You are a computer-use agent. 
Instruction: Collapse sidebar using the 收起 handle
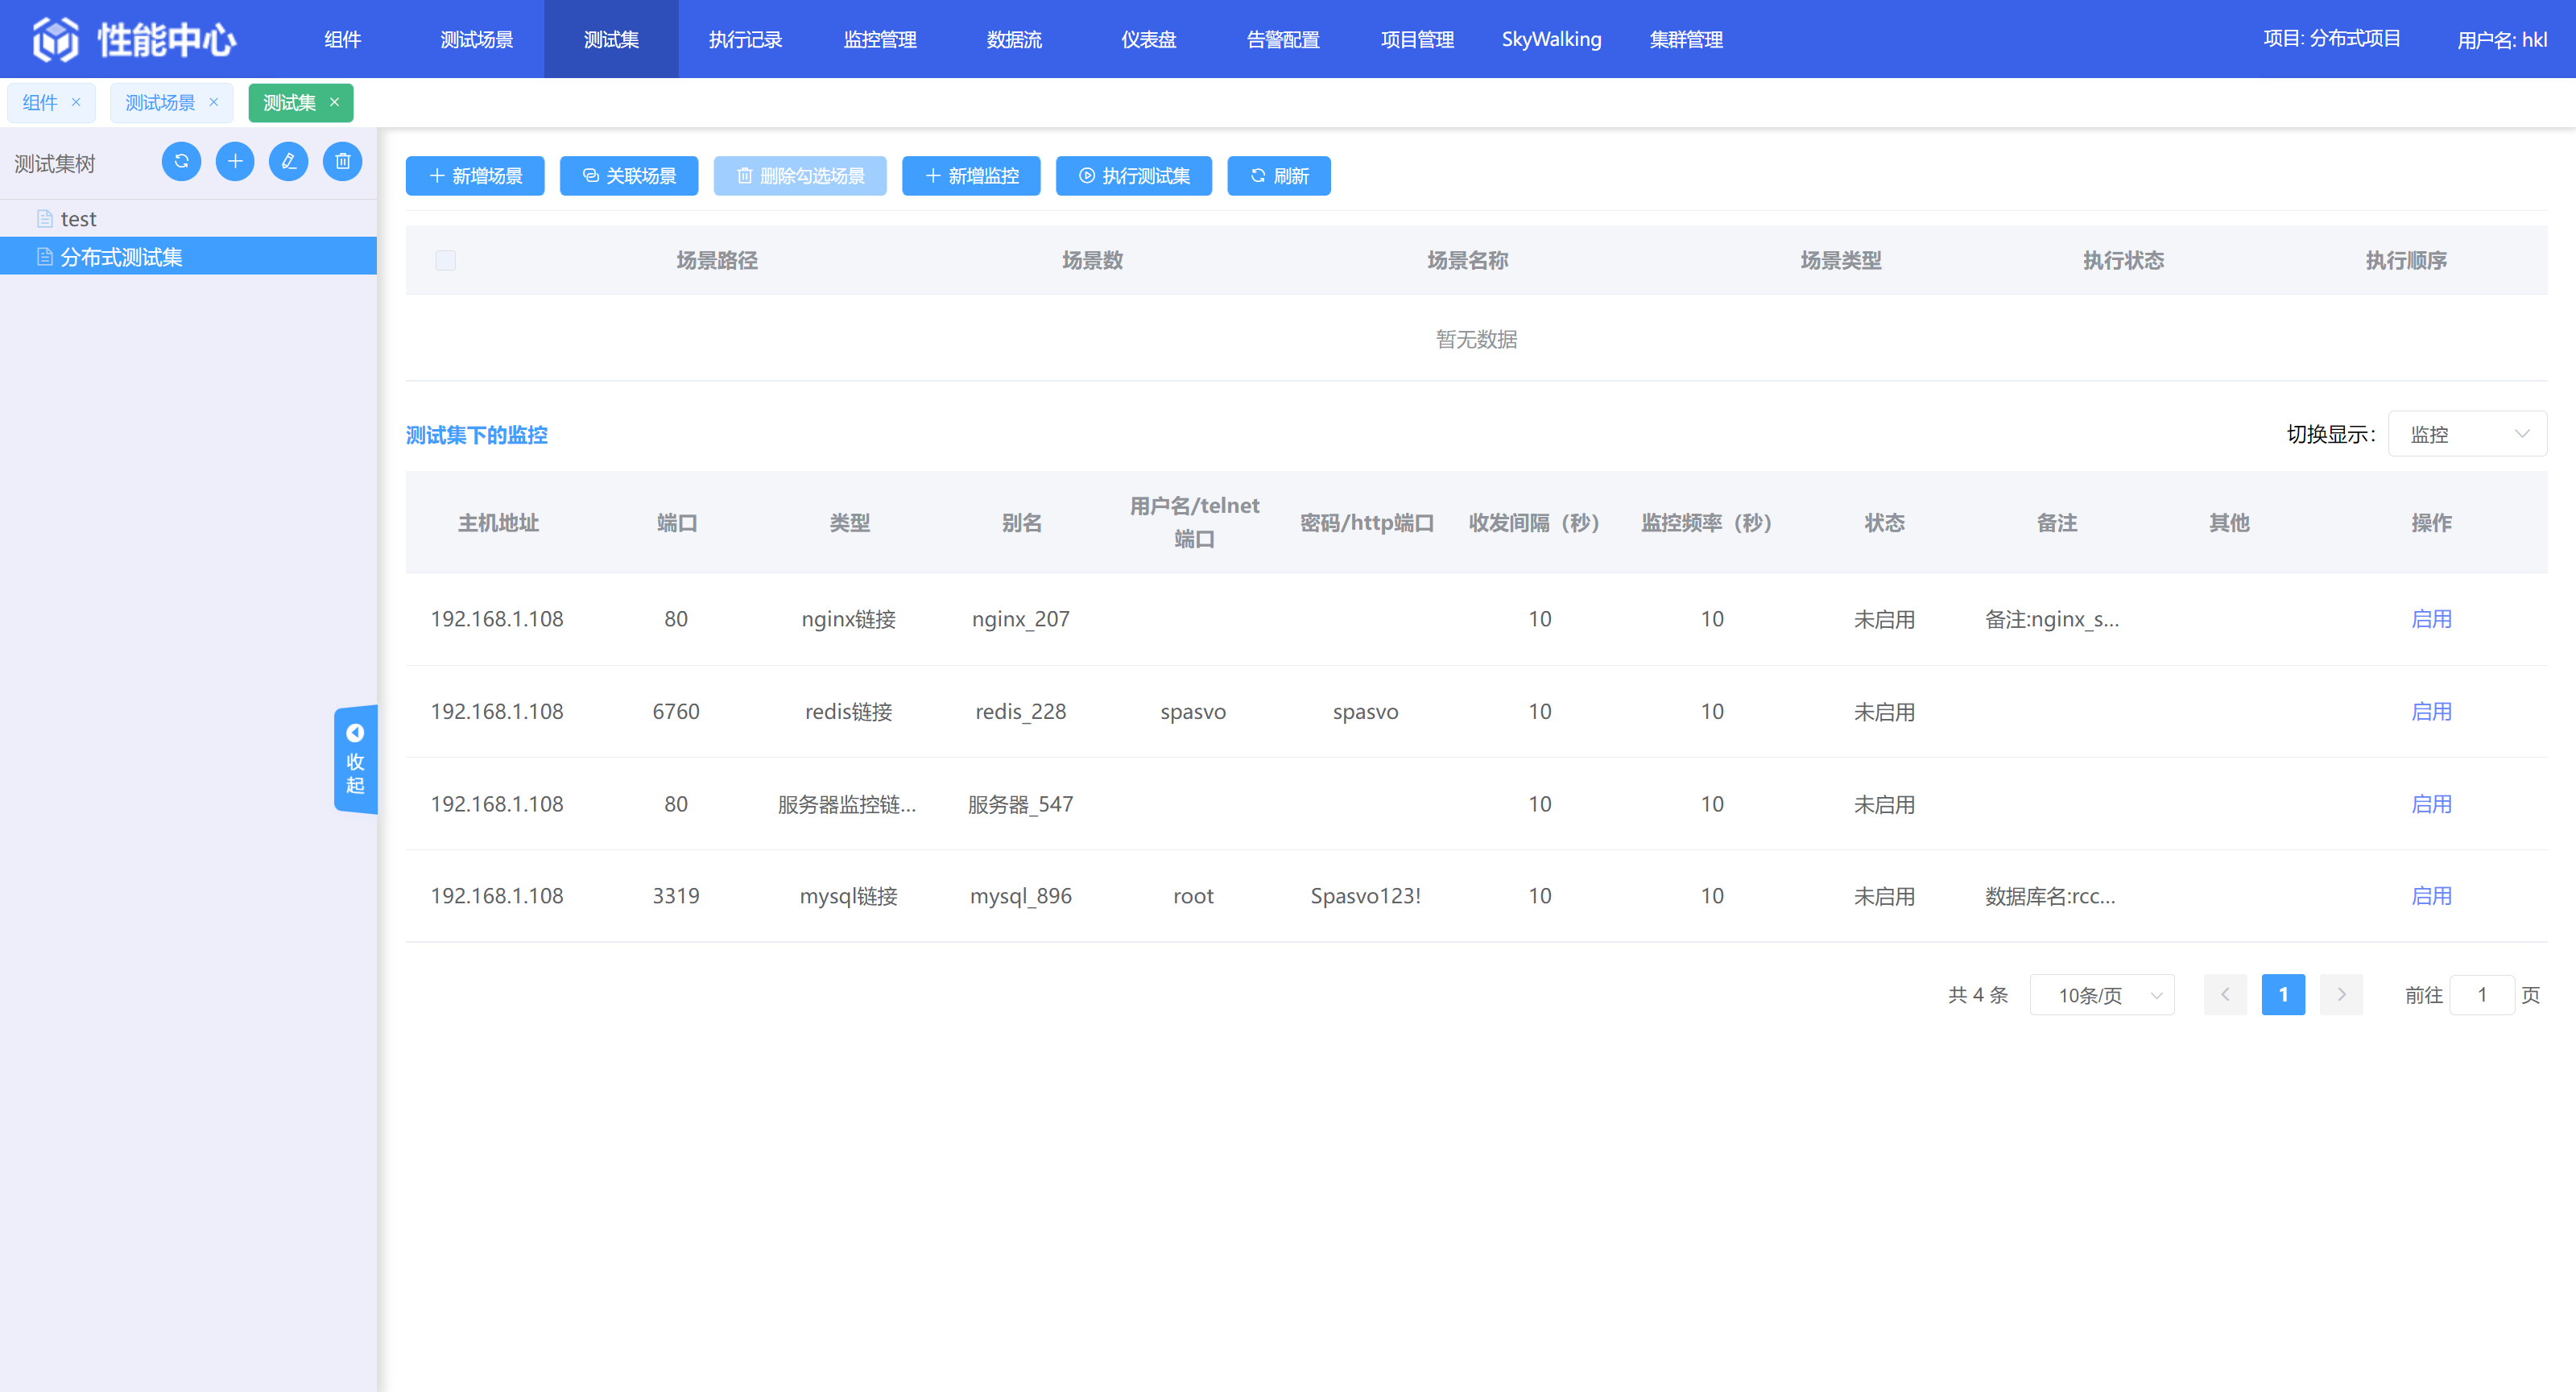pos(355,760)
